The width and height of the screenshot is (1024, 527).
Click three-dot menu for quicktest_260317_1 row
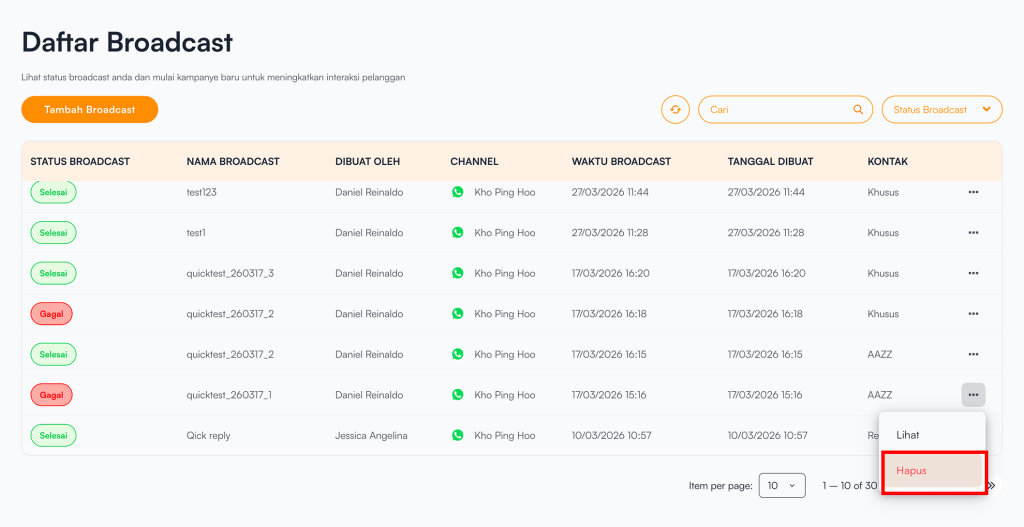tap(973, 395)
